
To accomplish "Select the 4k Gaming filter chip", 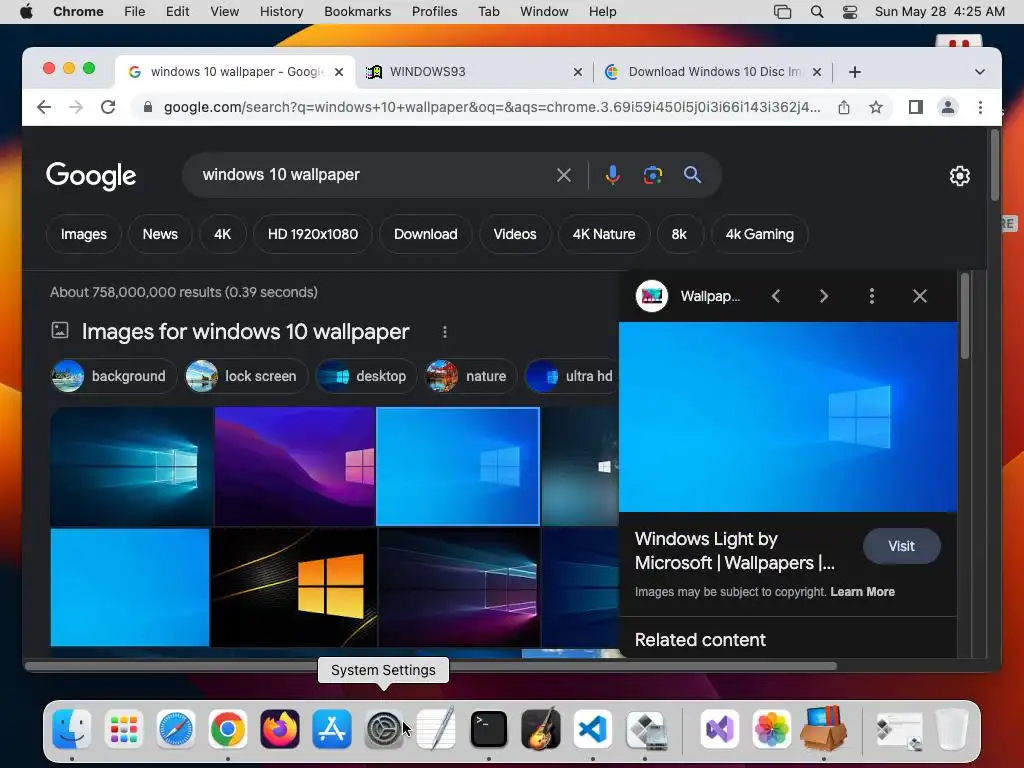I will (760, 234).
